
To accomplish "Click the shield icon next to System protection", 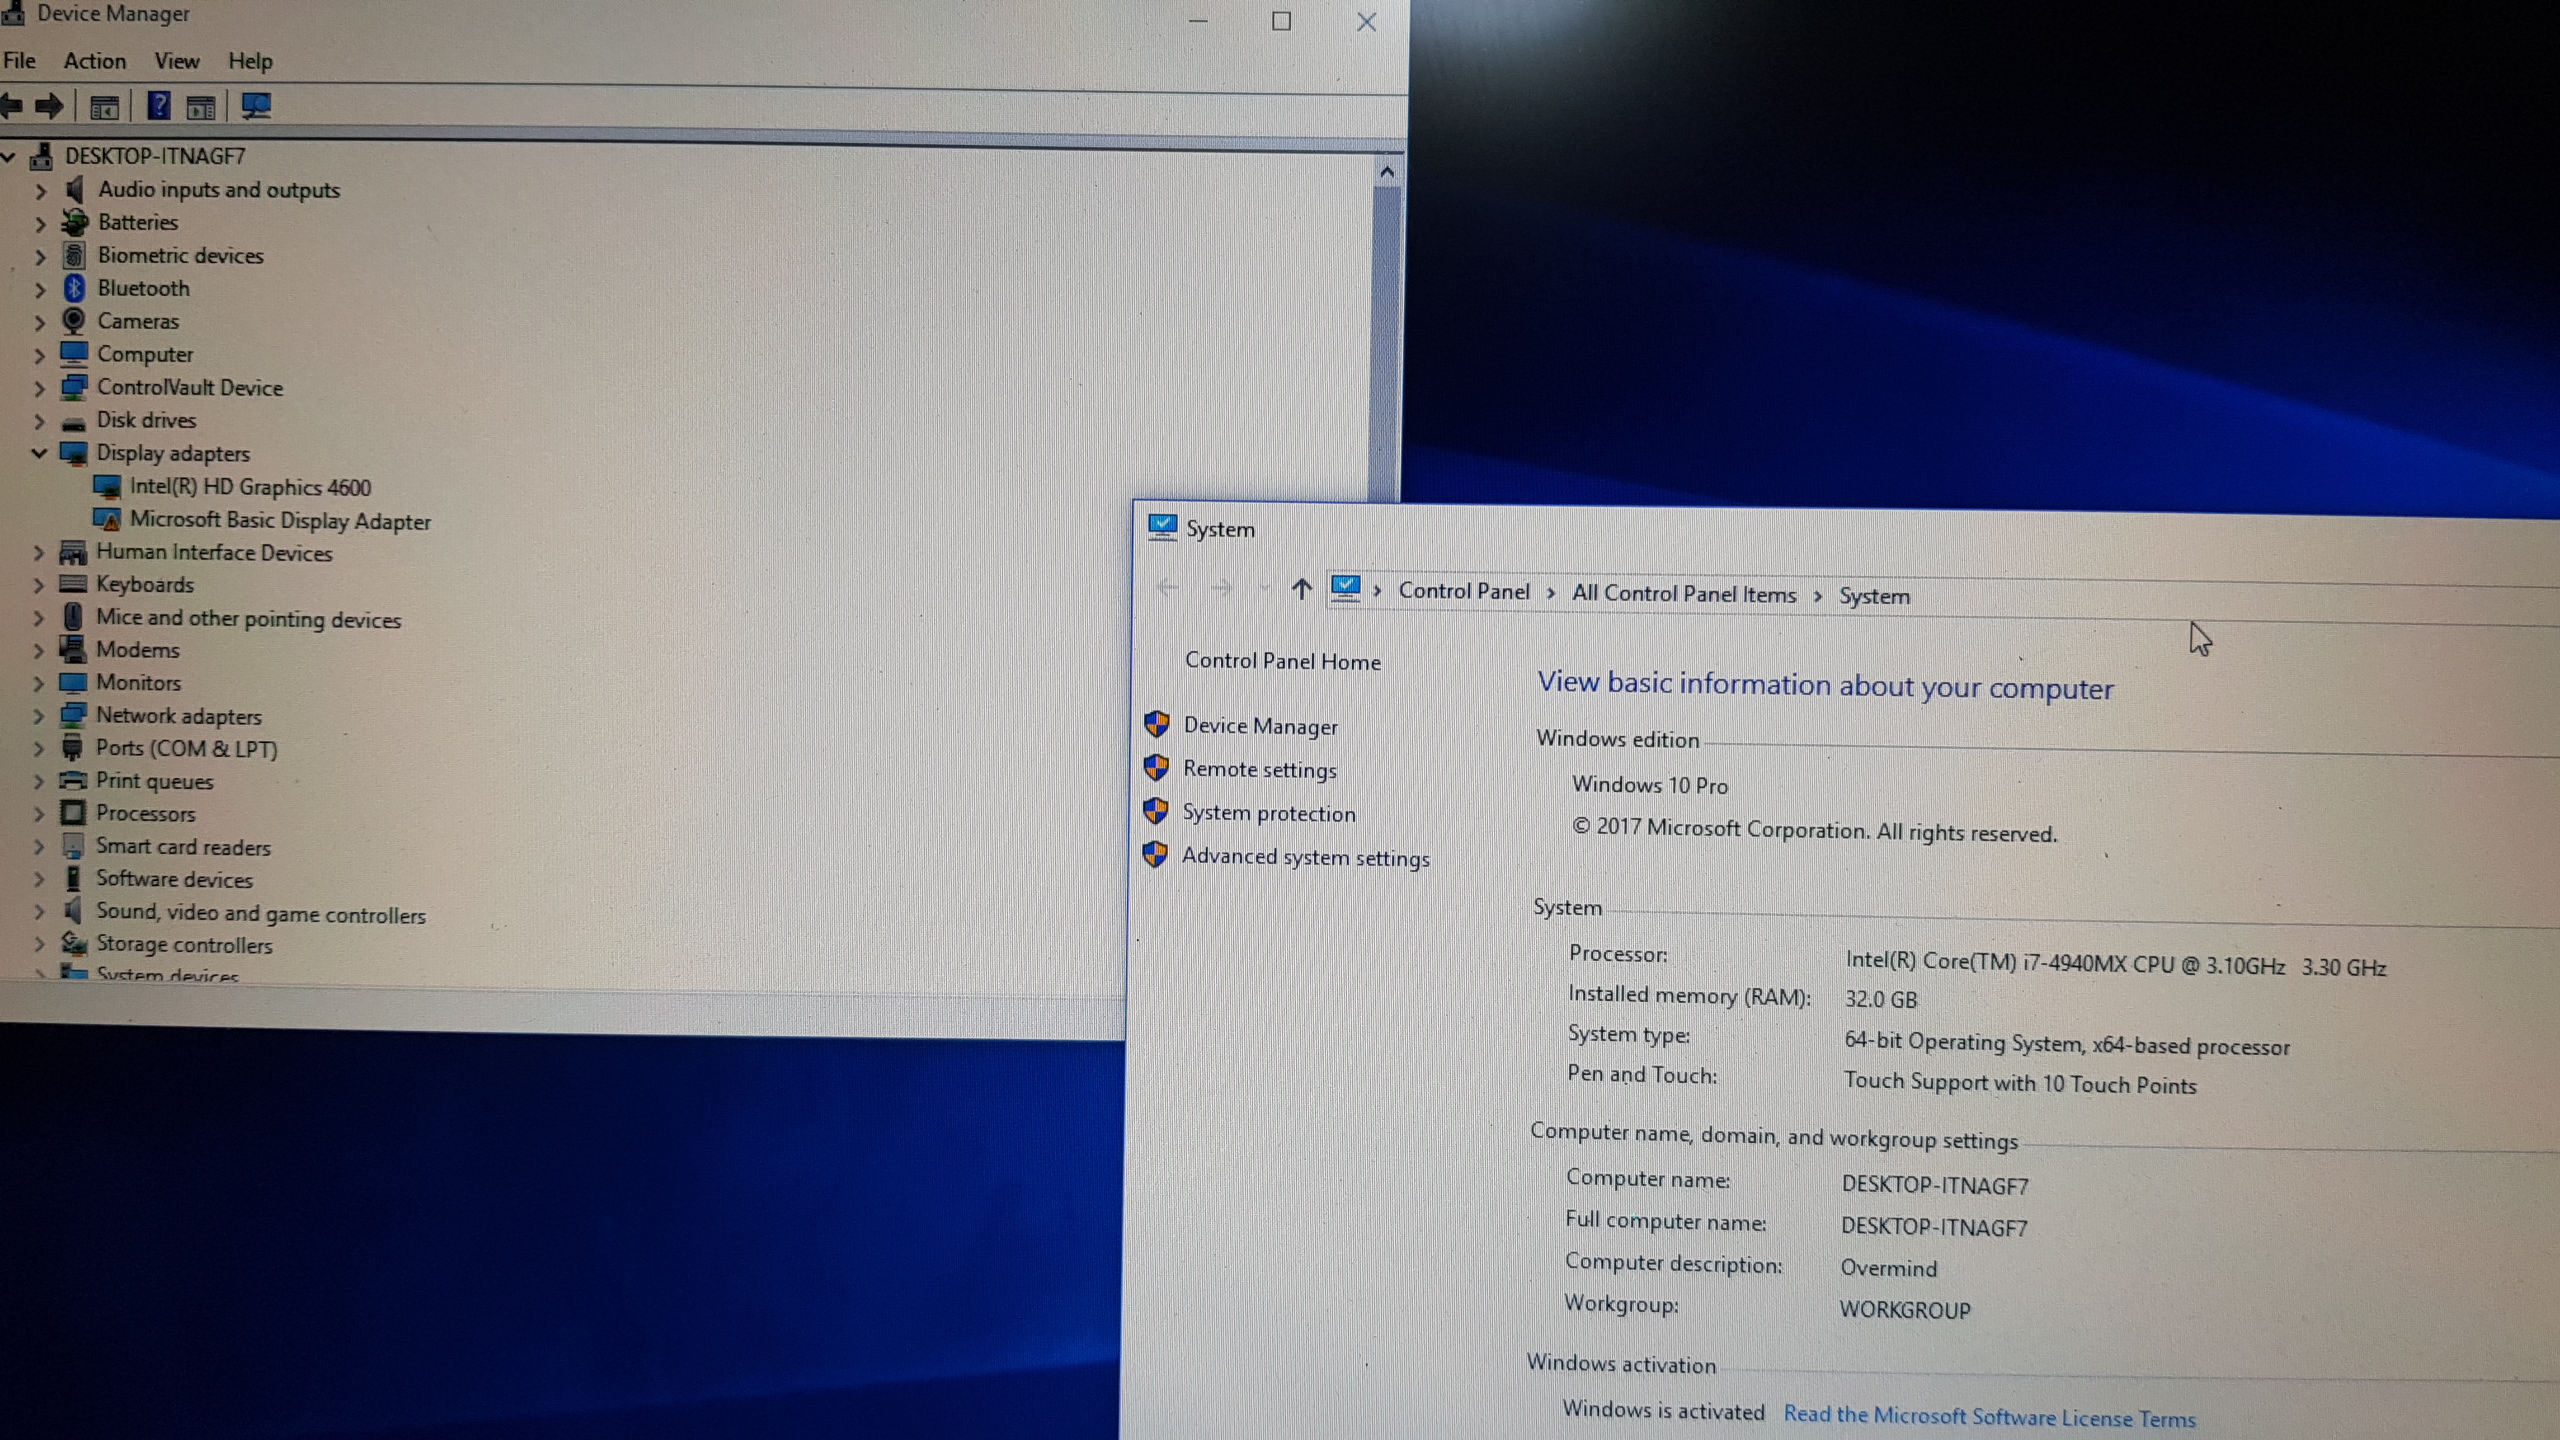I will click(1156, 811).
